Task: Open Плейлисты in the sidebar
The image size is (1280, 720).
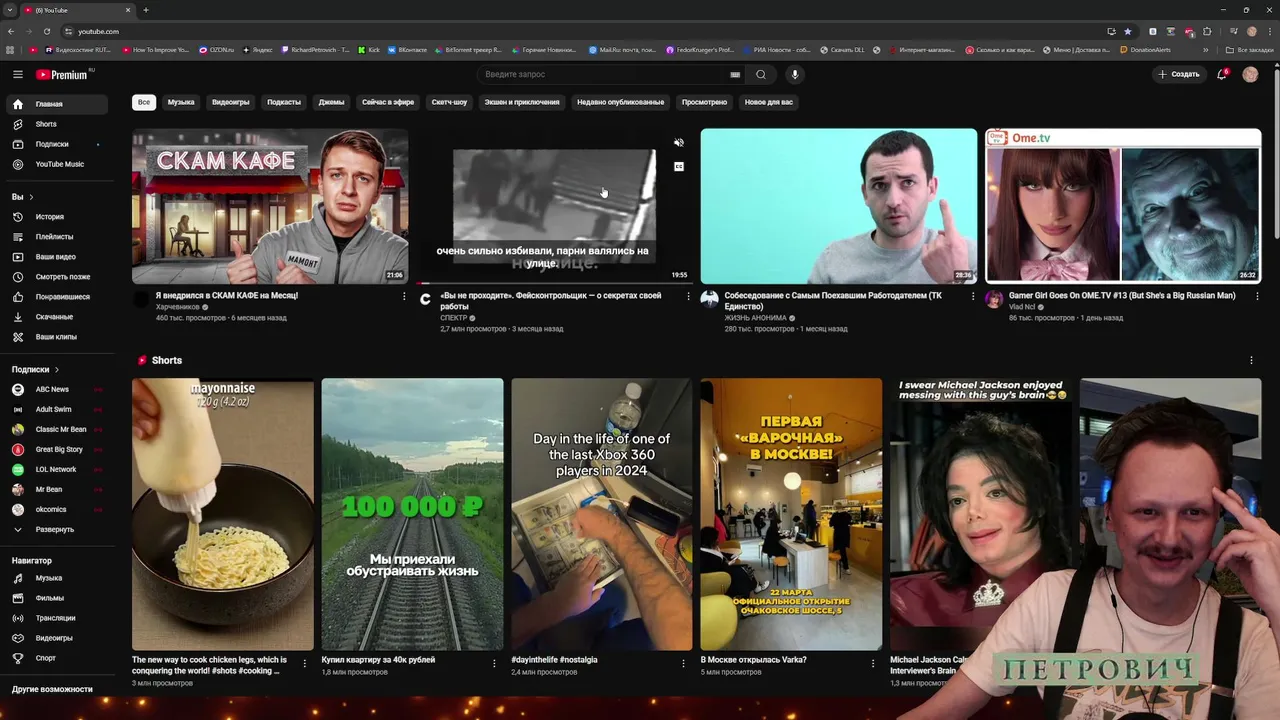Action: point(57,237)
